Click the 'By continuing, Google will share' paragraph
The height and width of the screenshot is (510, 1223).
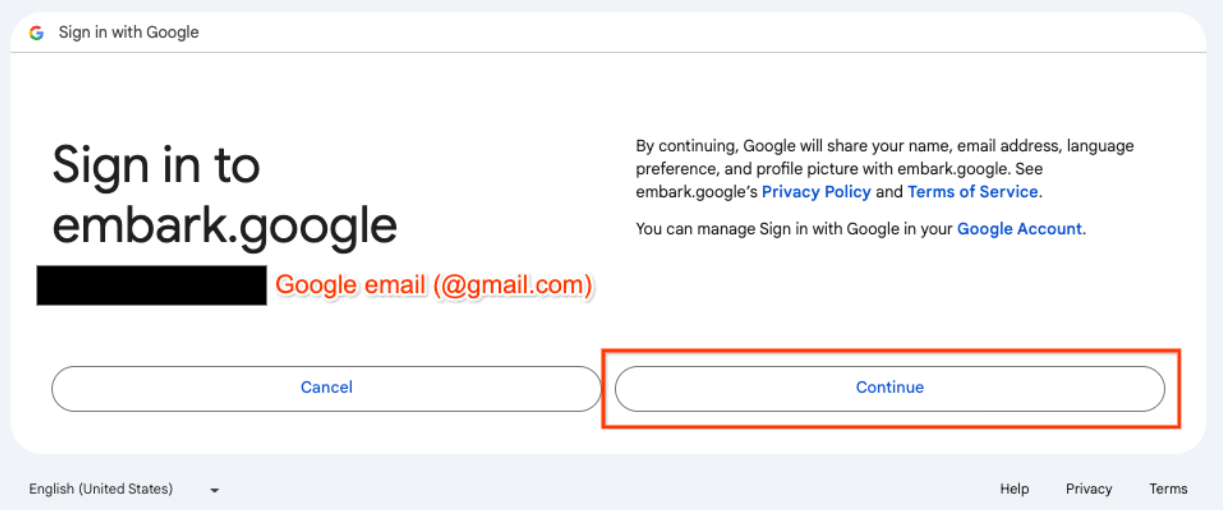pos(885,168)
